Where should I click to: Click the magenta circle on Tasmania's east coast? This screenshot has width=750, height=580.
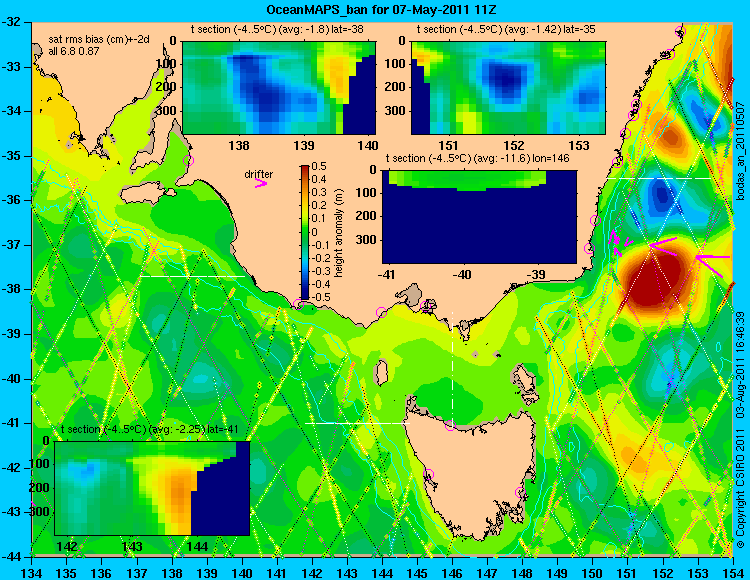click(x=520, y=492)
